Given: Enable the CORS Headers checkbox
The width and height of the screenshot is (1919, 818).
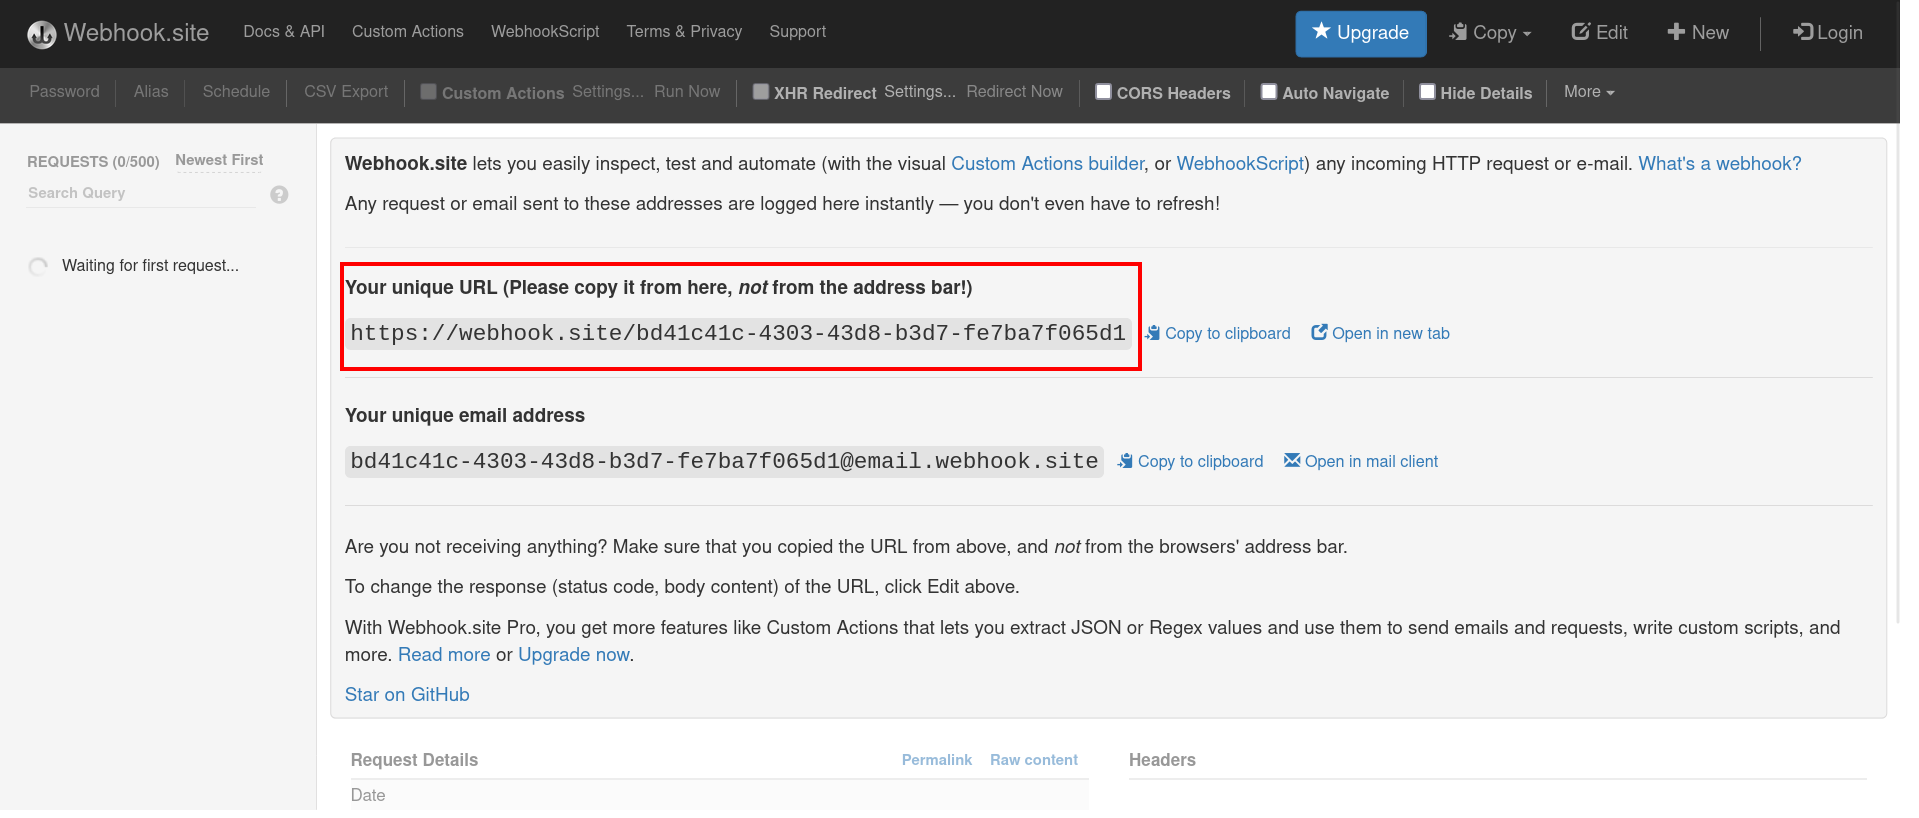Looking at the screenshot, I should point(1103,92).
